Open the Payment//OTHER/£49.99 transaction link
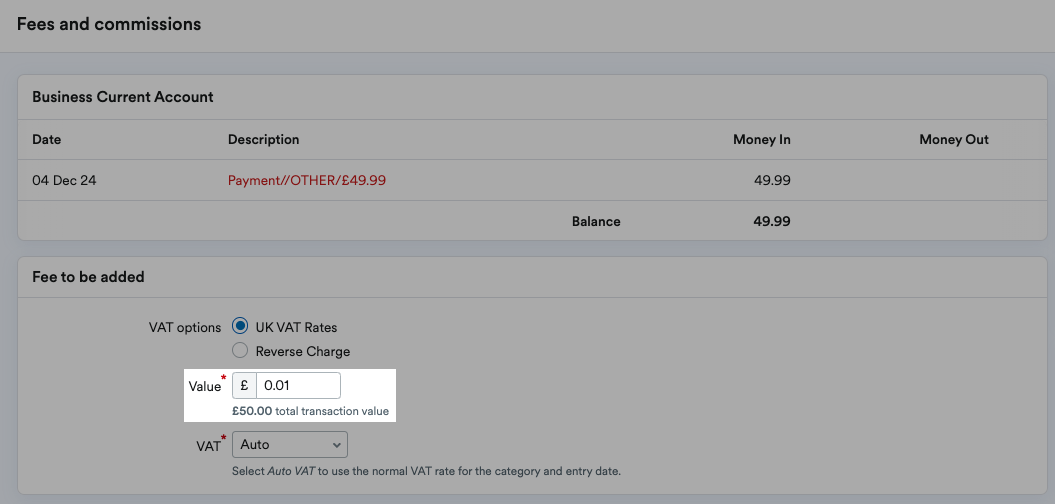The width and height of the screenshot is (1055, 504). (x=307, y=180)
